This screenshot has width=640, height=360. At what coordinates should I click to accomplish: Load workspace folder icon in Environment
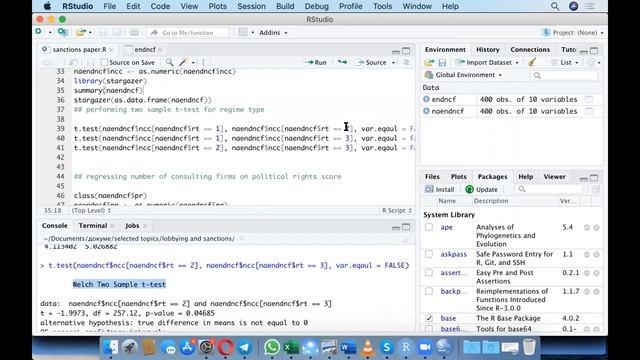pos(429,62)
